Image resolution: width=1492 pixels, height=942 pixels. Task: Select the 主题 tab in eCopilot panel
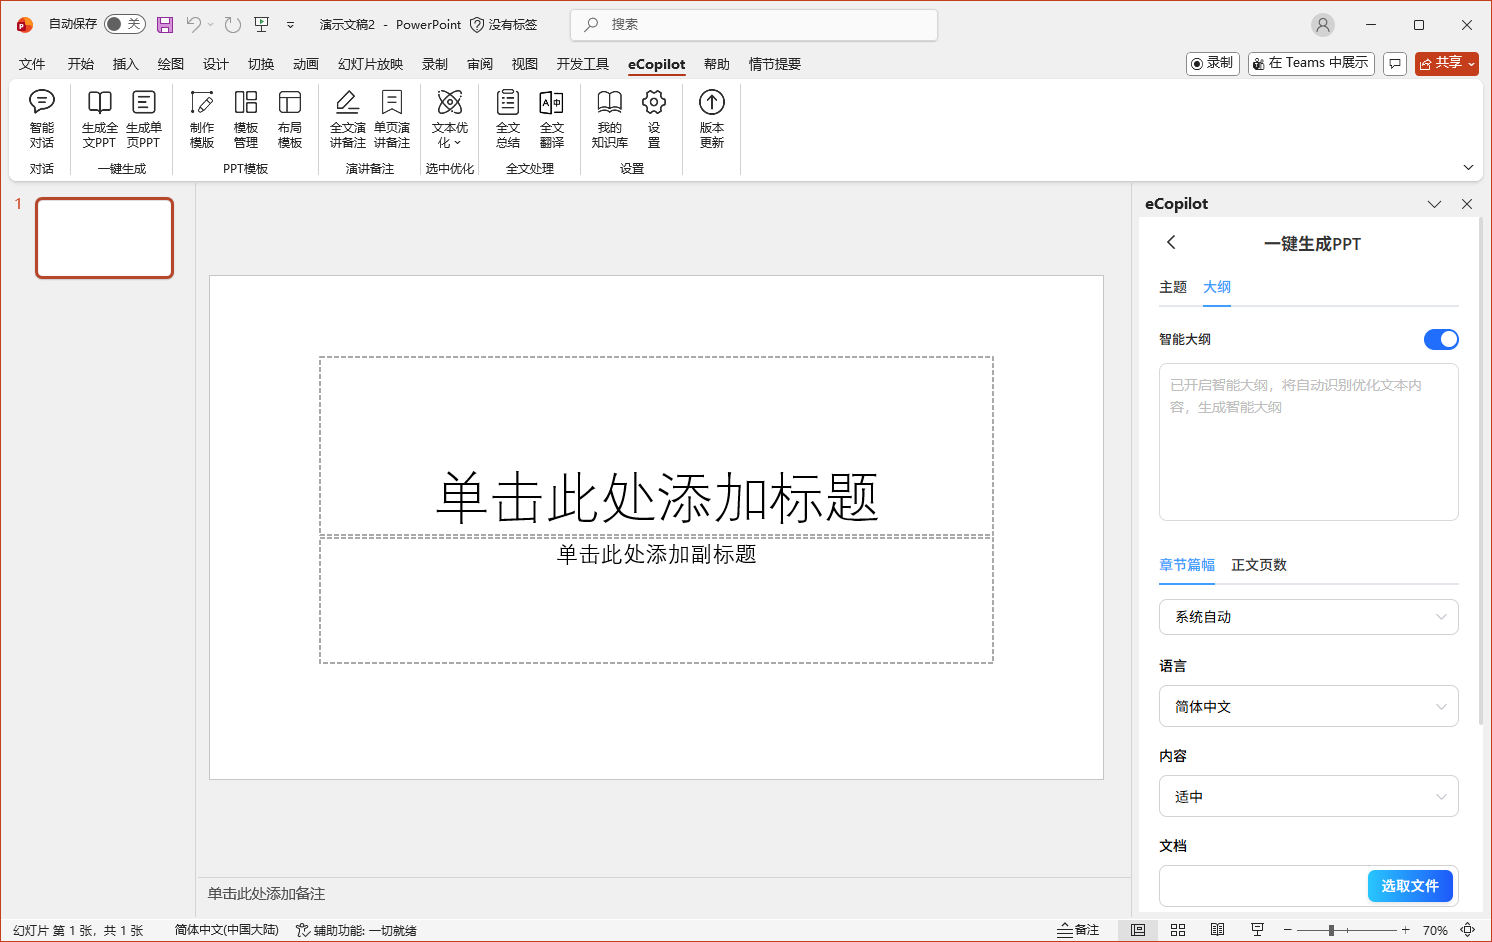click(1173, 287)
